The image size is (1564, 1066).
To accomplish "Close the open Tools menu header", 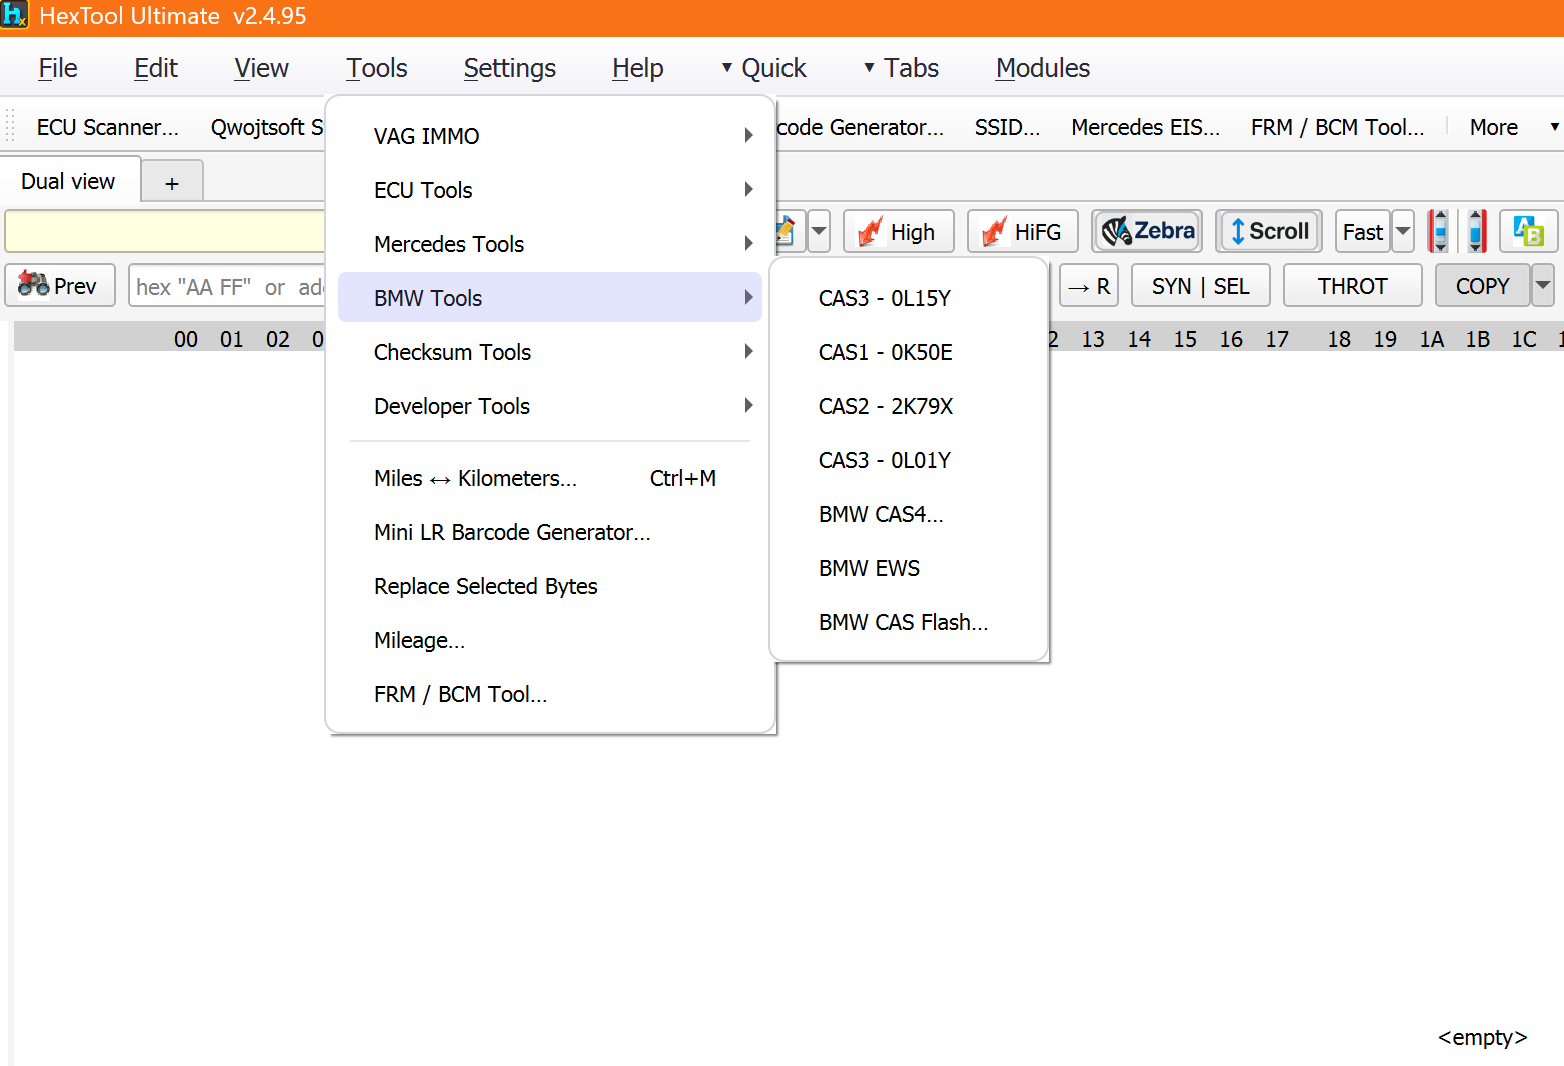I will pyautogui.click(x=377, y=68).
